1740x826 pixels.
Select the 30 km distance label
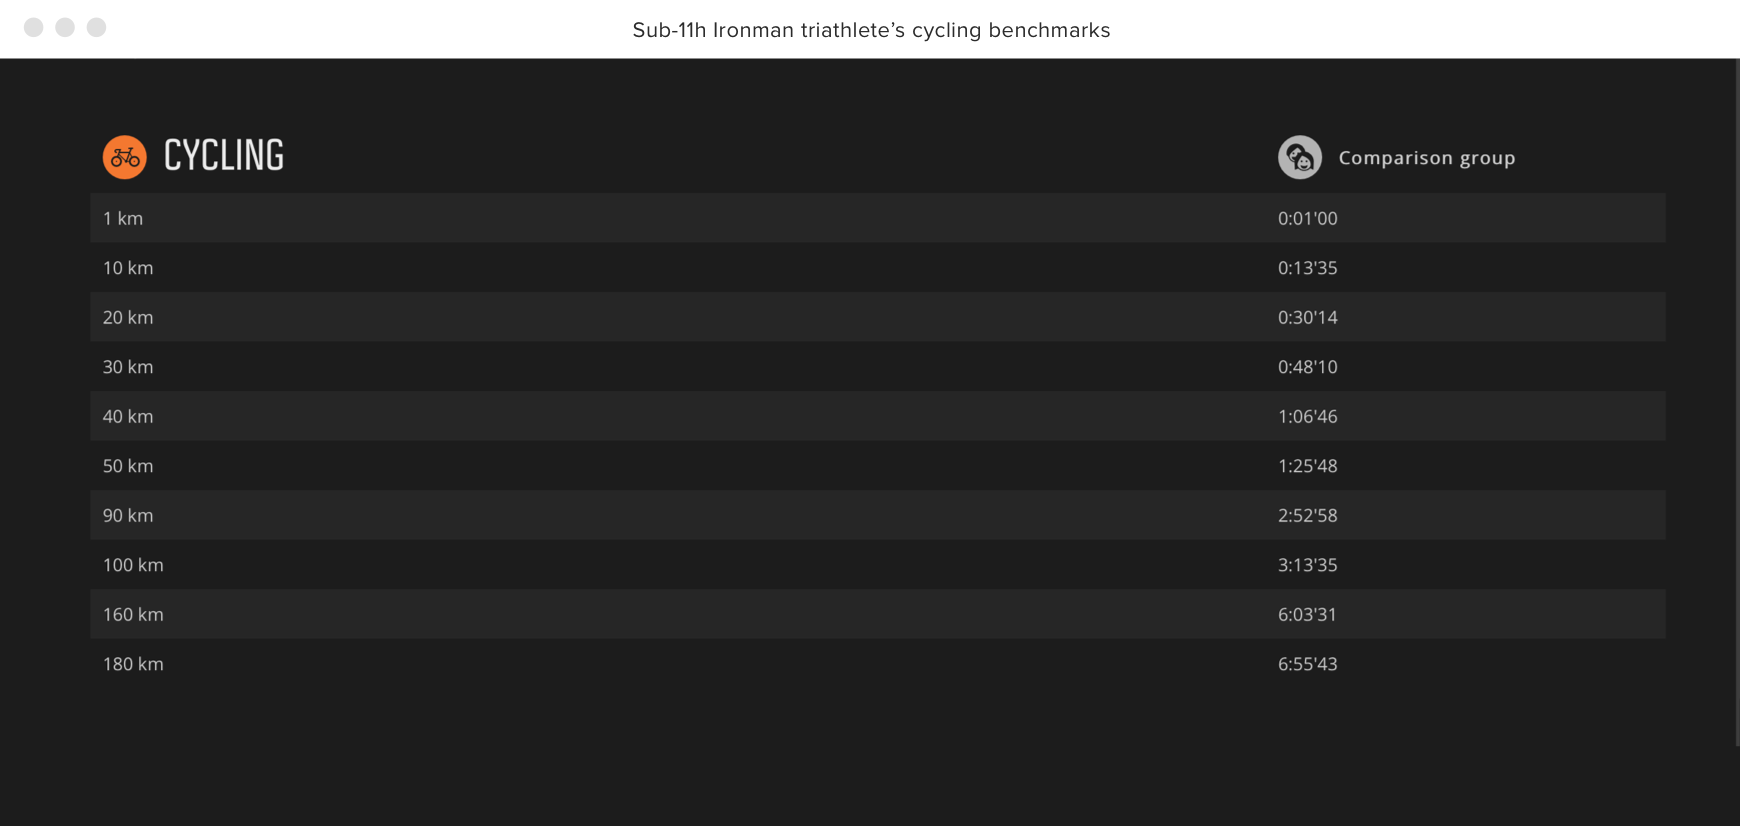click(128, 367)
